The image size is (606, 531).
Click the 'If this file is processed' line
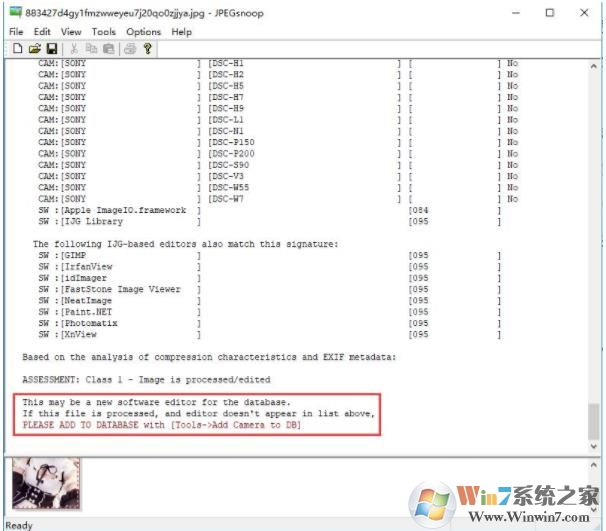click(x=198, y=414)
